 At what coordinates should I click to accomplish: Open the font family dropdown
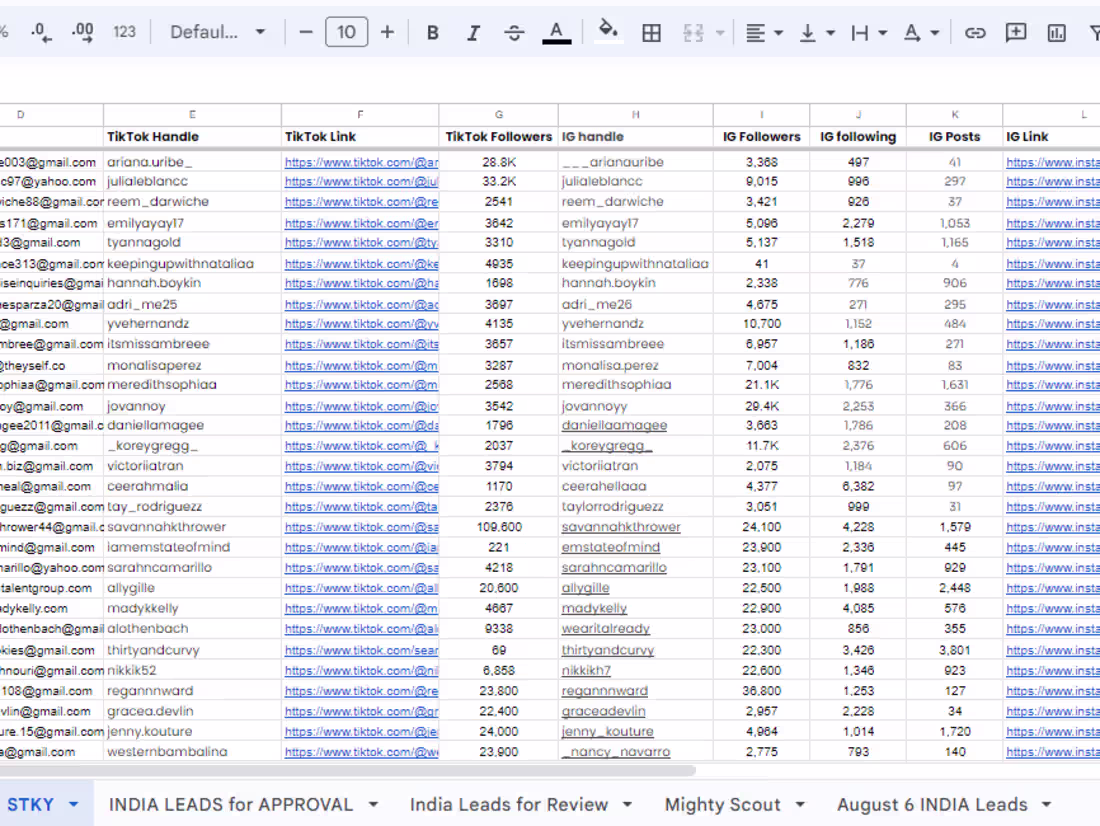pos(217,32)
